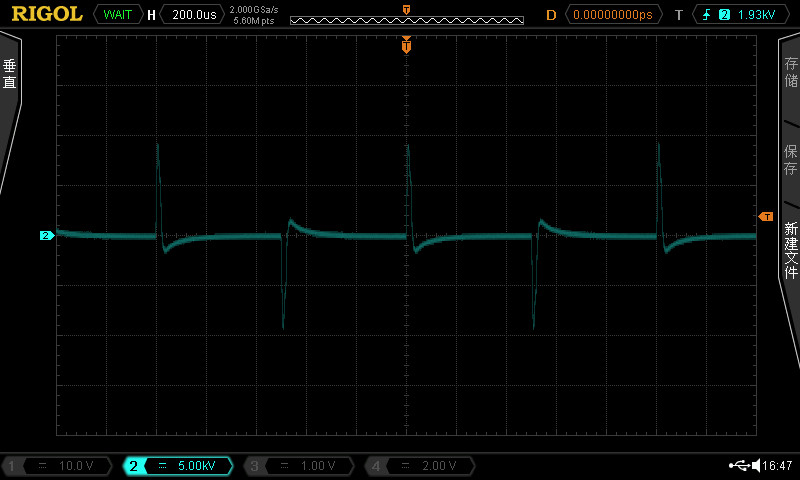Click the rising edge trigger icon
The width and height of the screenshot is (800, 480).
coord(708,15)
